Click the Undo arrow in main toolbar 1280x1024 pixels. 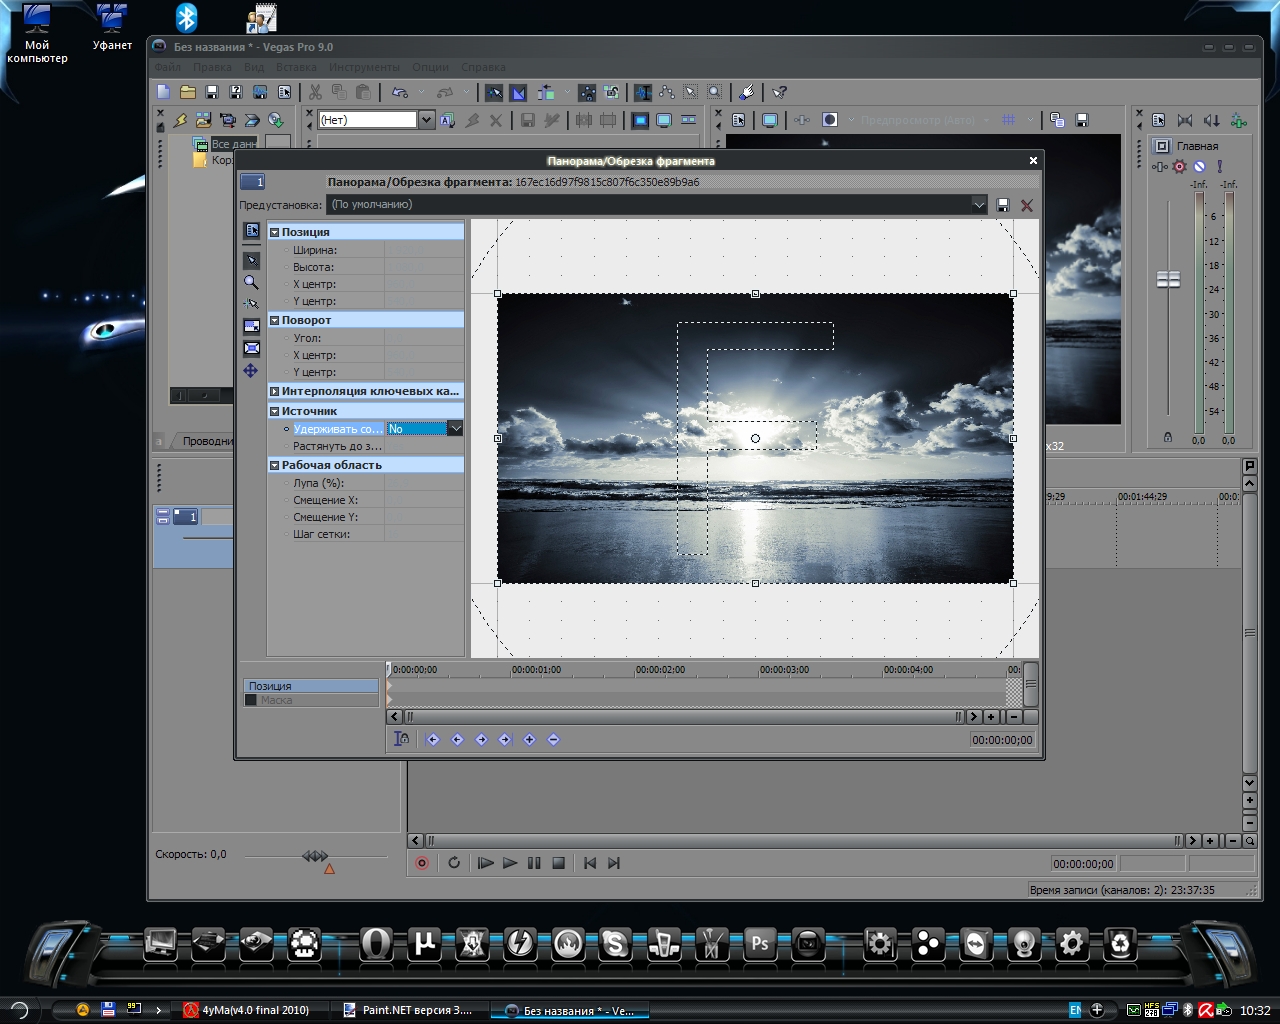click(400, 92)
